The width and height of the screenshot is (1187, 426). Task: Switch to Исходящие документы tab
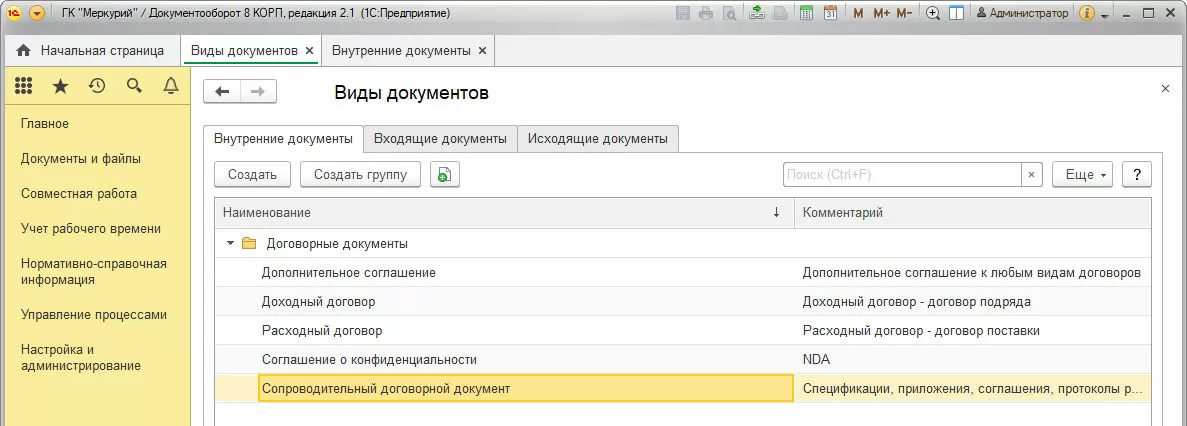(598, 138)
